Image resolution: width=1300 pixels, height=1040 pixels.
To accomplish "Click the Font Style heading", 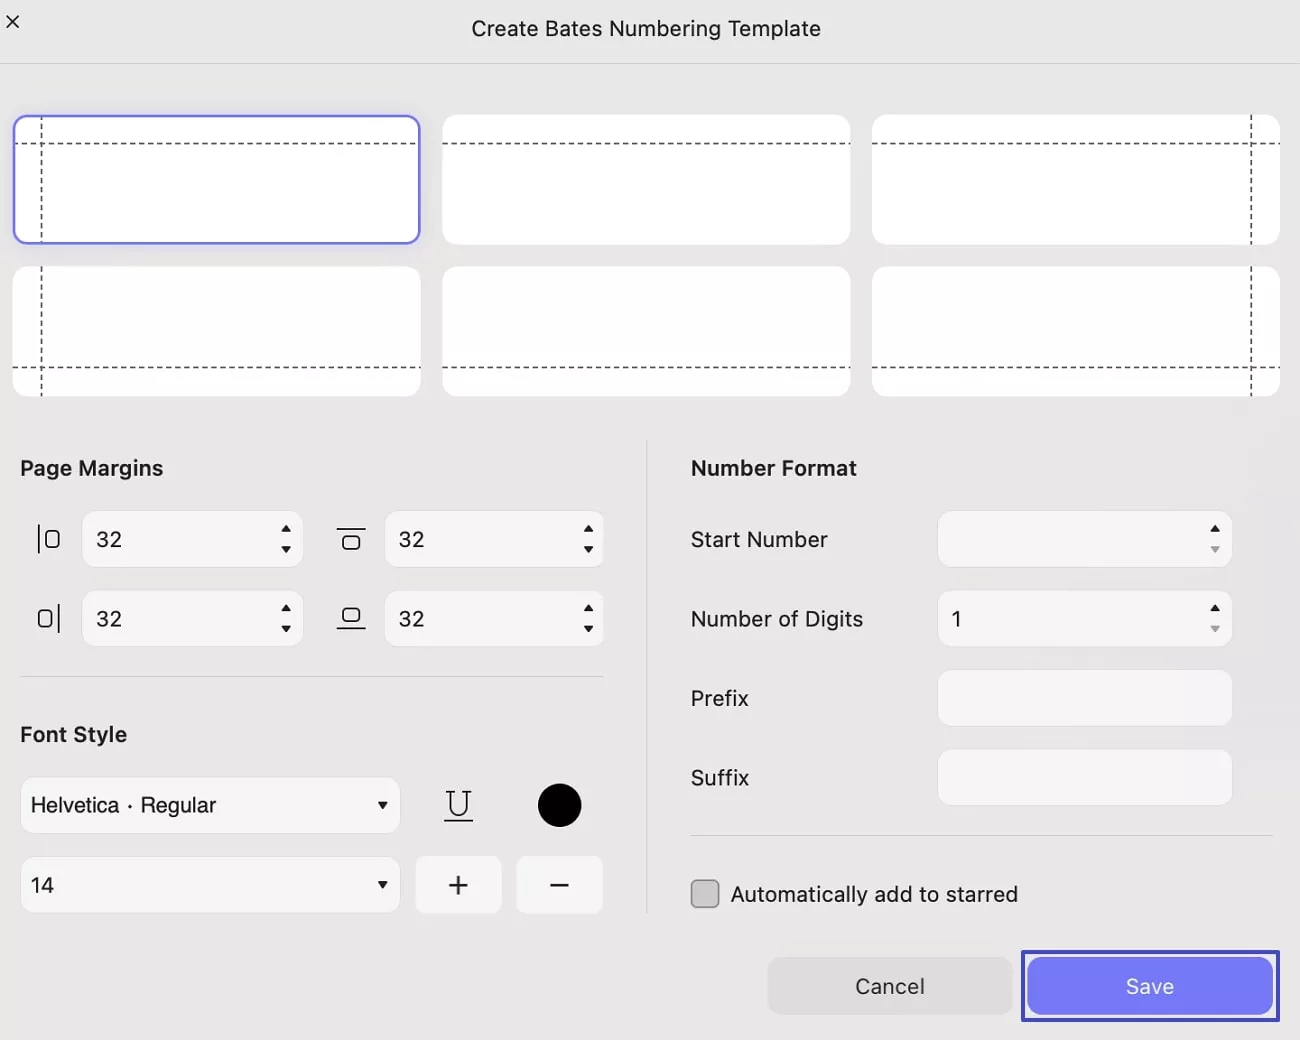I will point(74,735).
